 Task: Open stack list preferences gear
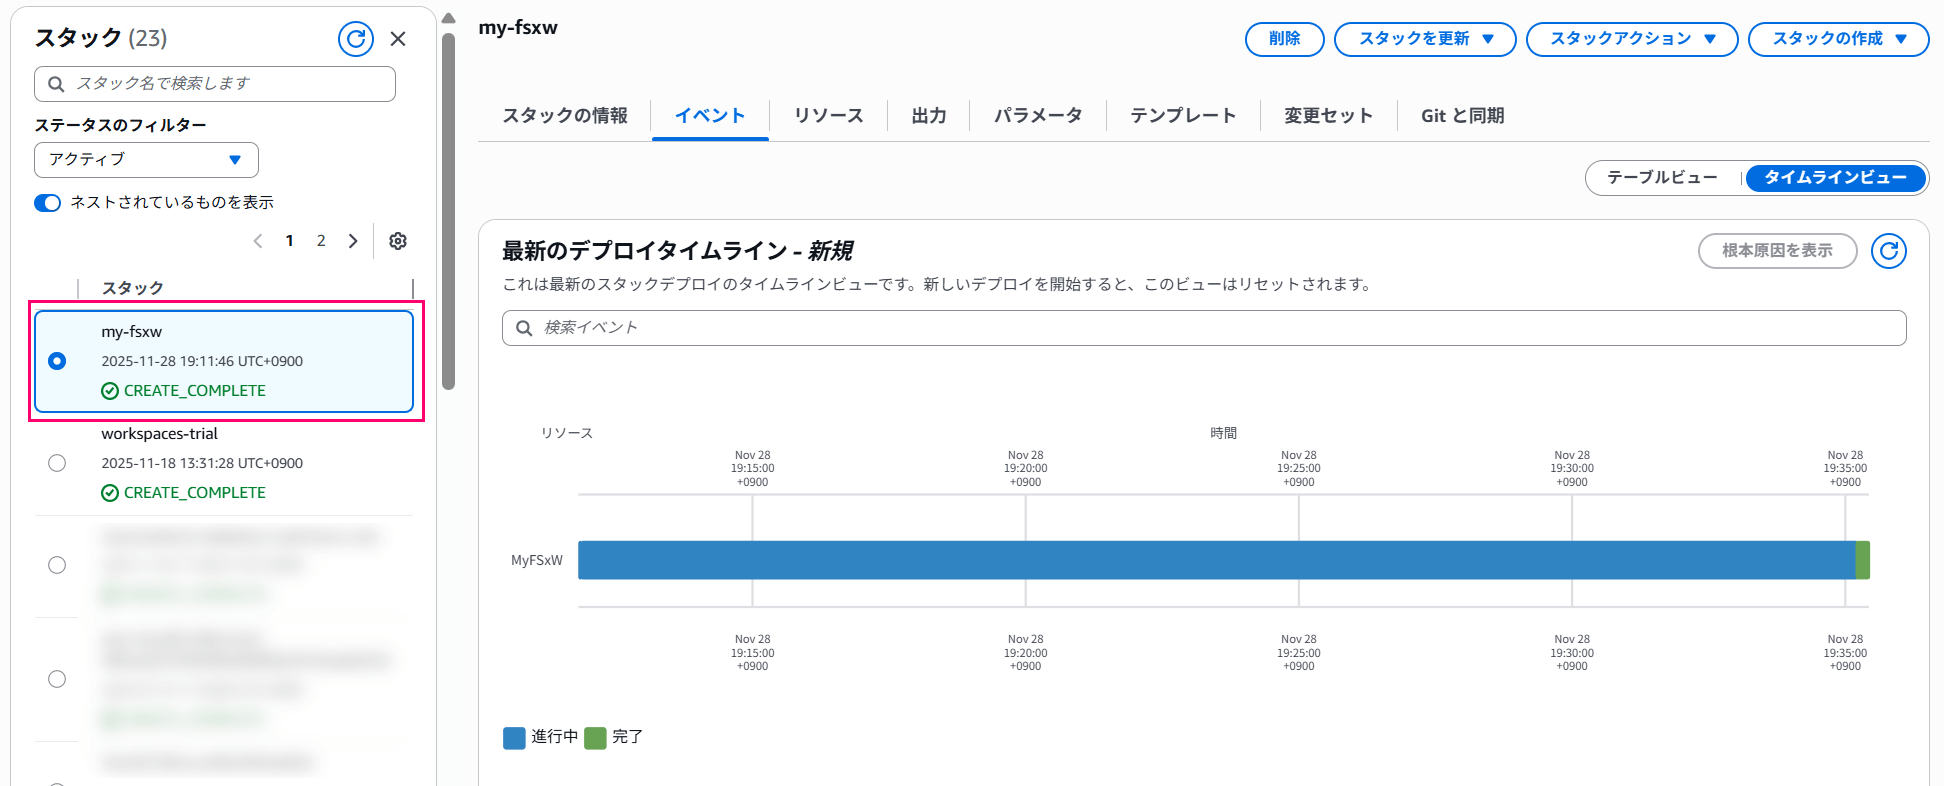(398, 241)
